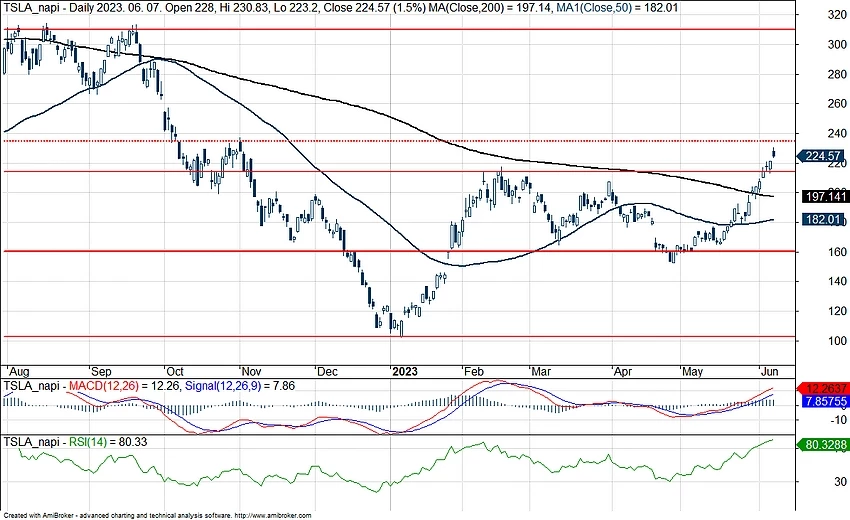Click the green 80.3288 RSI value tag
This screenshot has height=520, width=850.
tap(823, 445)
